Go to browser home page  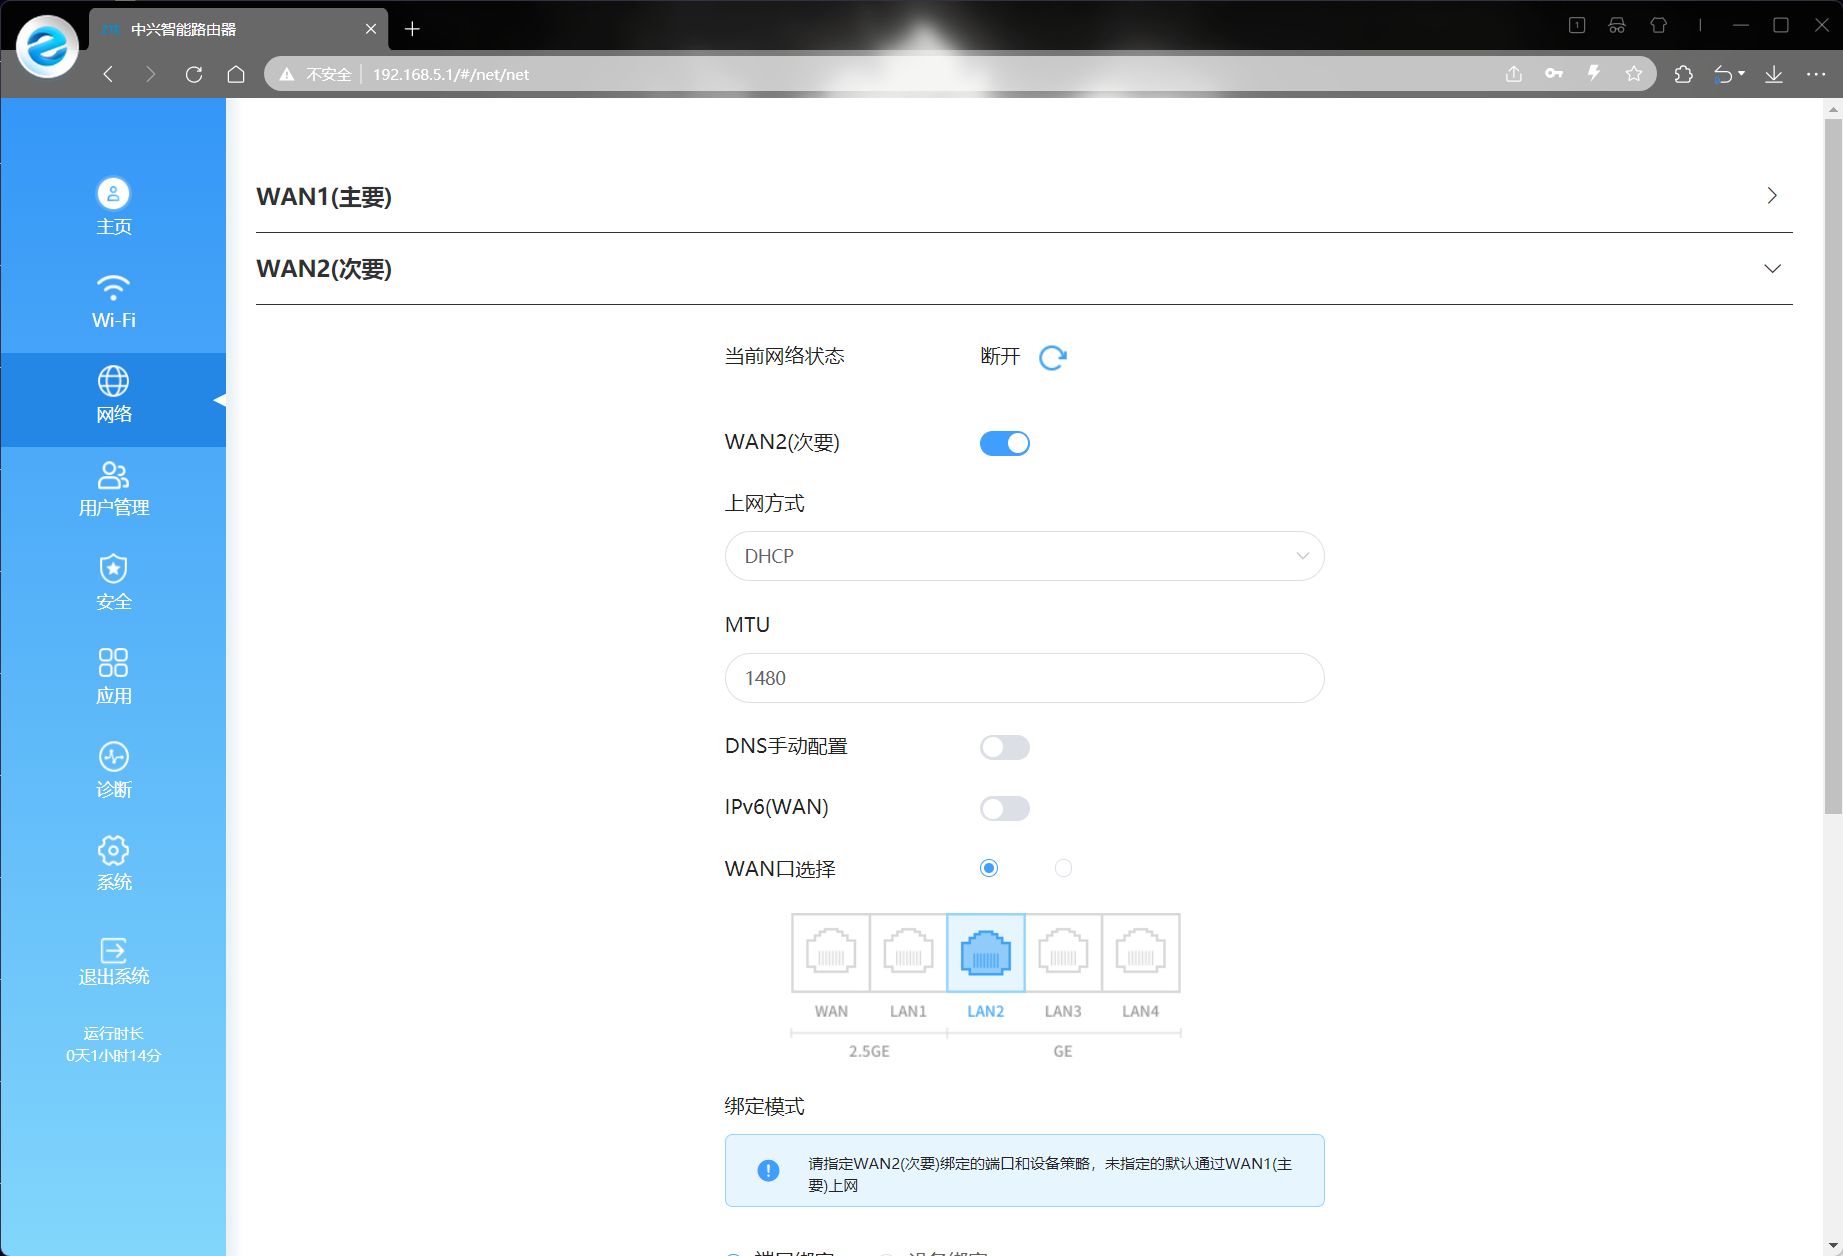[236, 74]
